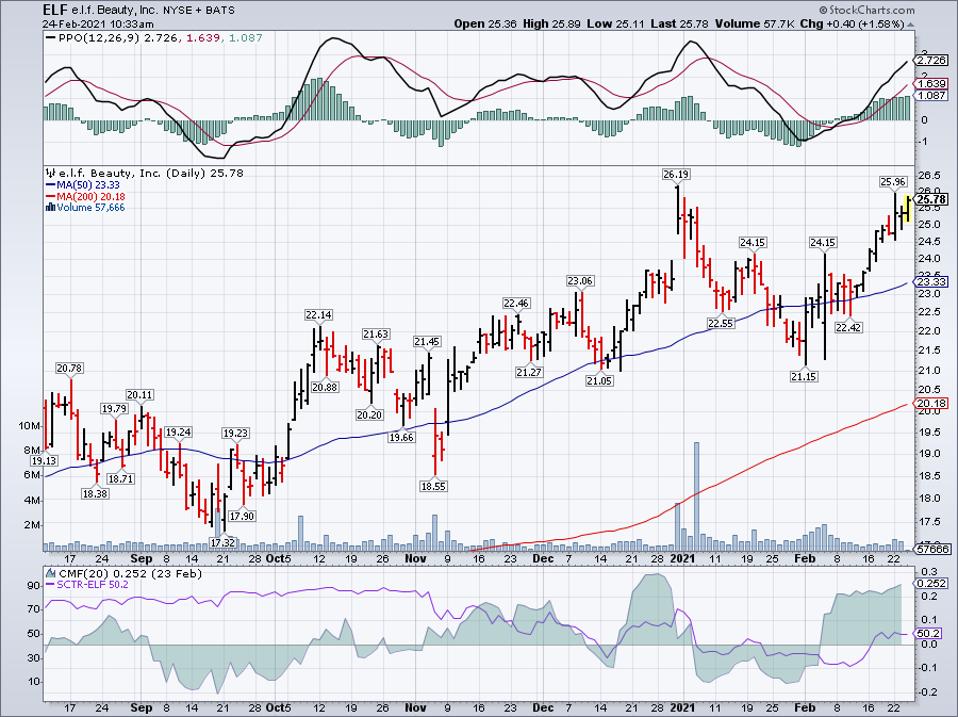958x717 pixels.
Task: Click the 21.63 price label
Action: (x=376, y=334)
